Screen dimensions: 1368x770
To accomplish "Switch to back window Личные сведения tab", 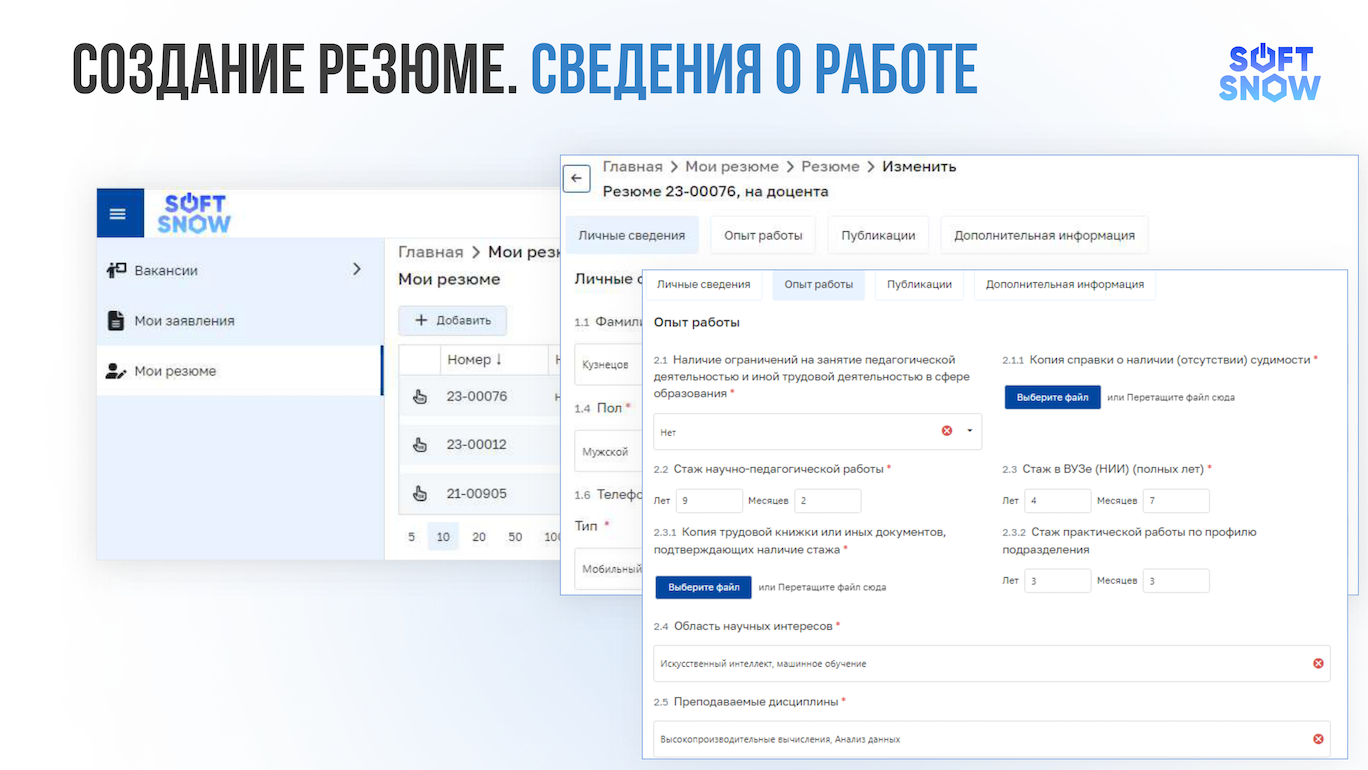I will [x=632, y=235].
